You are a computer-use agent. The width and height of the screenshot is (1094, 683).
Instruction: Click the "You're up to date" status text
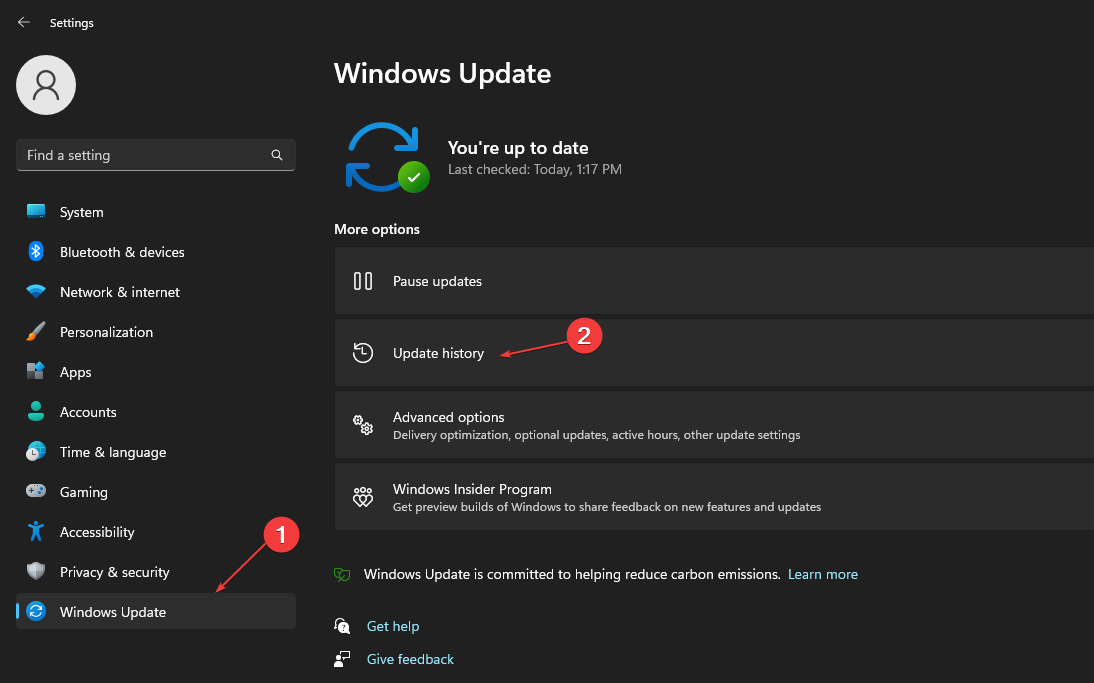pos(518,148)
